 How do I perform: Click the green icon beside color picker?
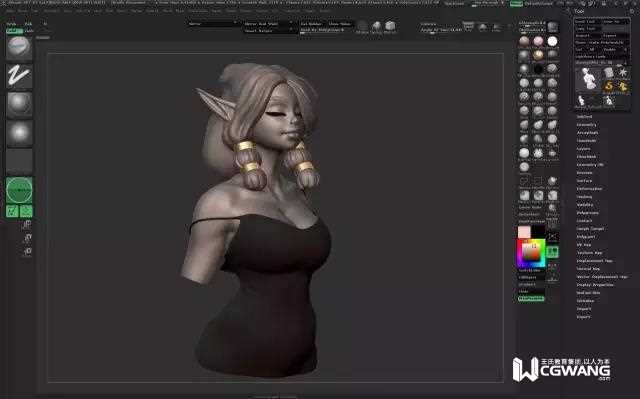point(552,252)
